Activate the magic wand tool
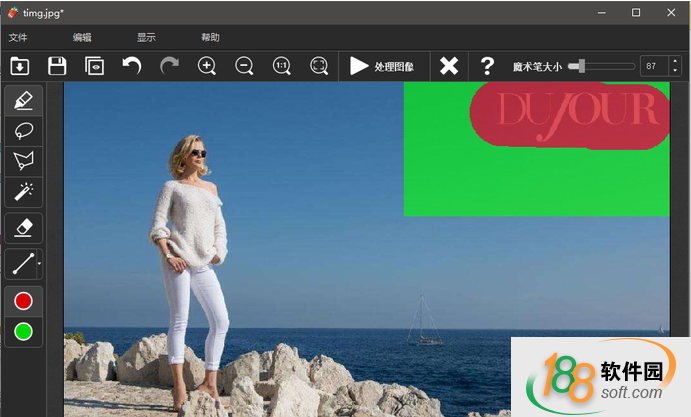Viewport: 691px width, 417px height. 24,190
